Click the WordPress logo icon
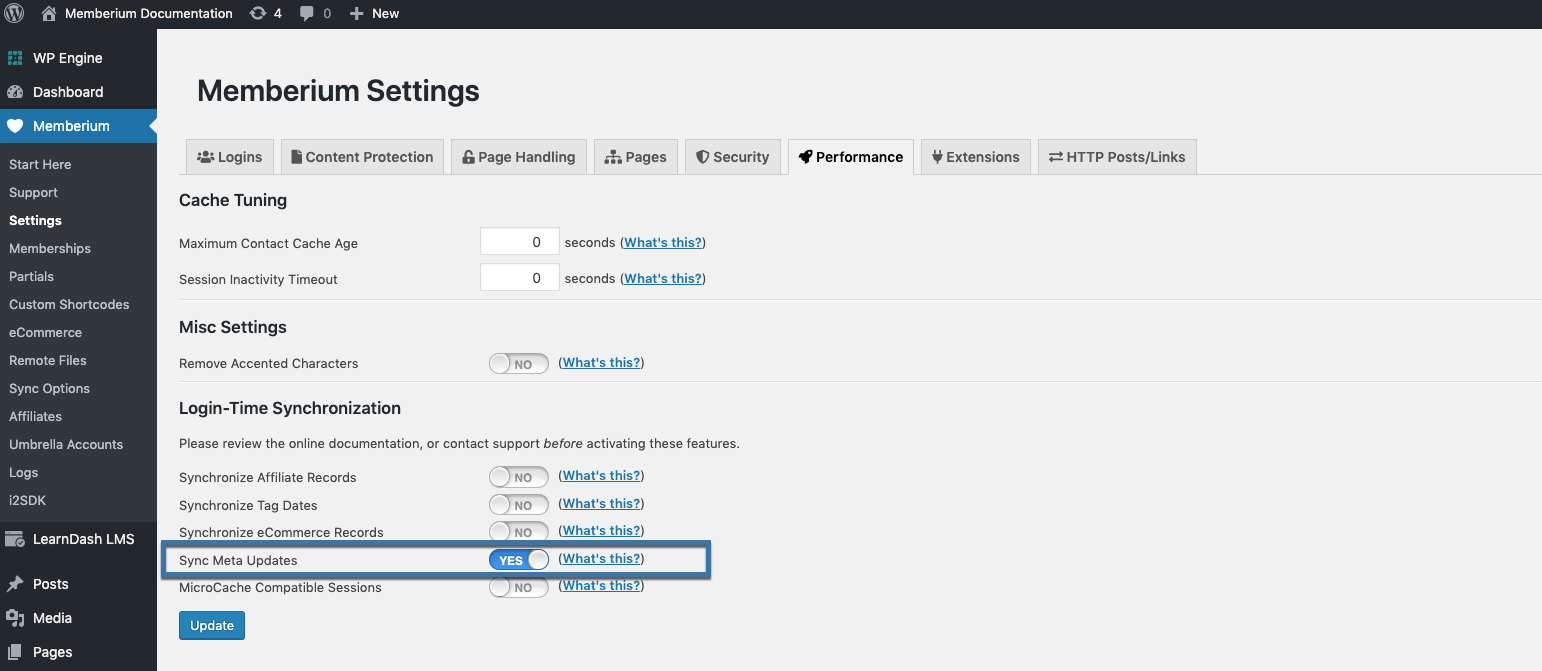 tap(14, 13)
